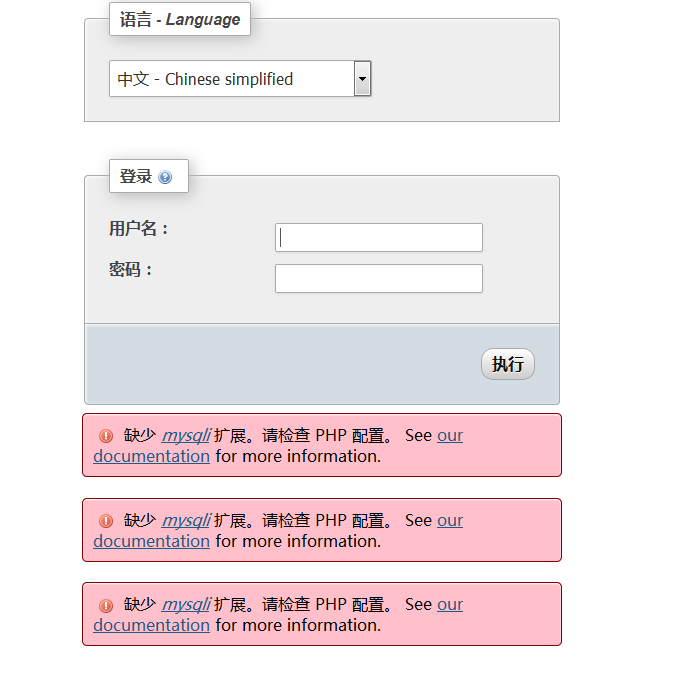This screenshot has width=684, height=678.
Task: Select the 中文 - Chinese simplified combo box
Action: (x=232, y=79)
